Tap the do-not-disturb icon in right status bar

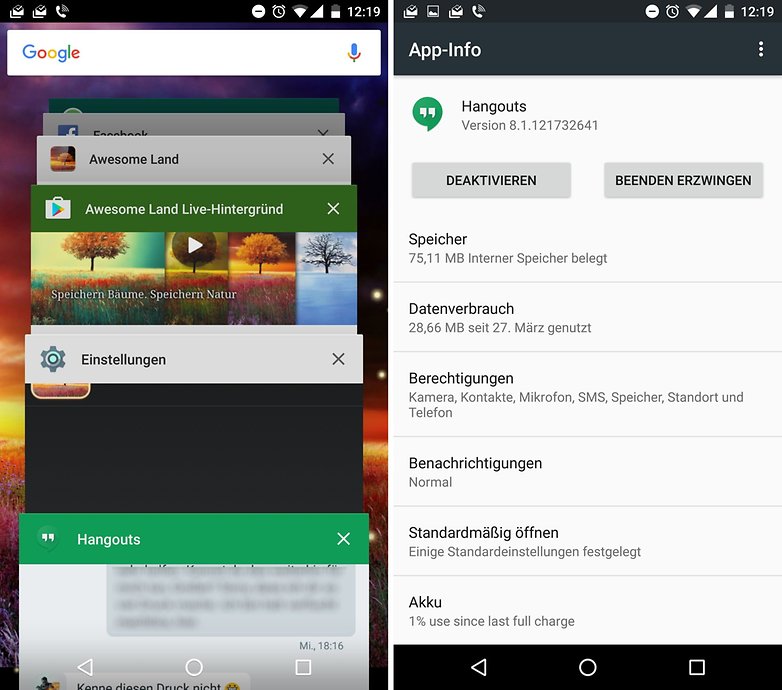(x=652, y=11)
